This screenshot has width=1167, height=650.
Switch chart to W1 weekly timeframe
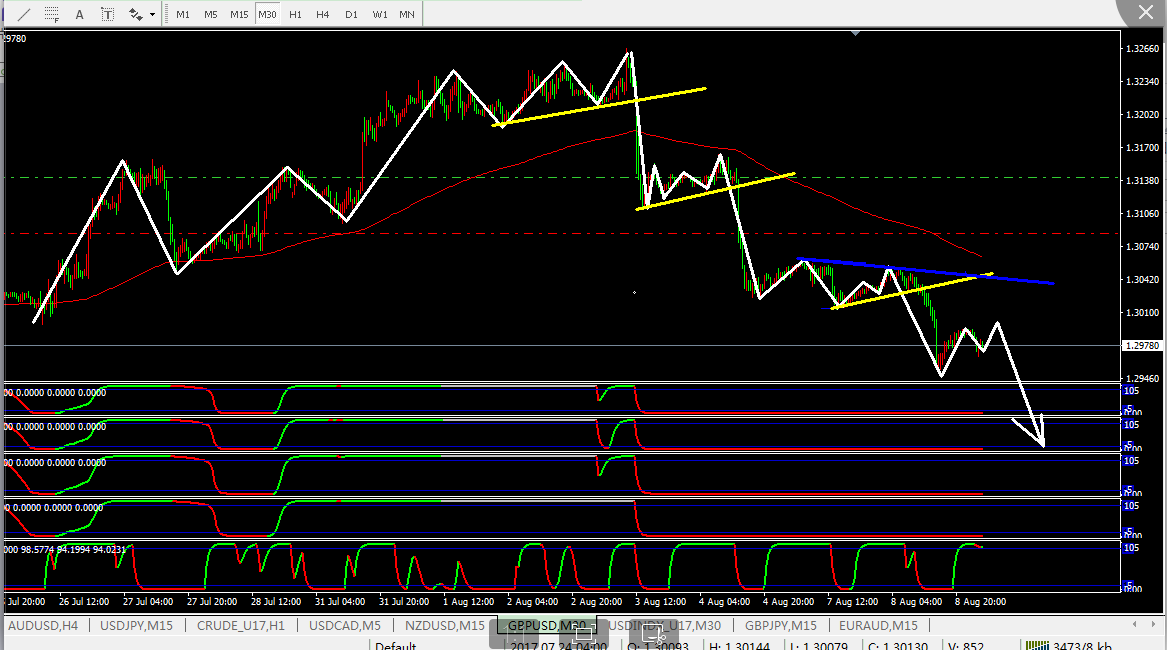[x=380, y=14]
